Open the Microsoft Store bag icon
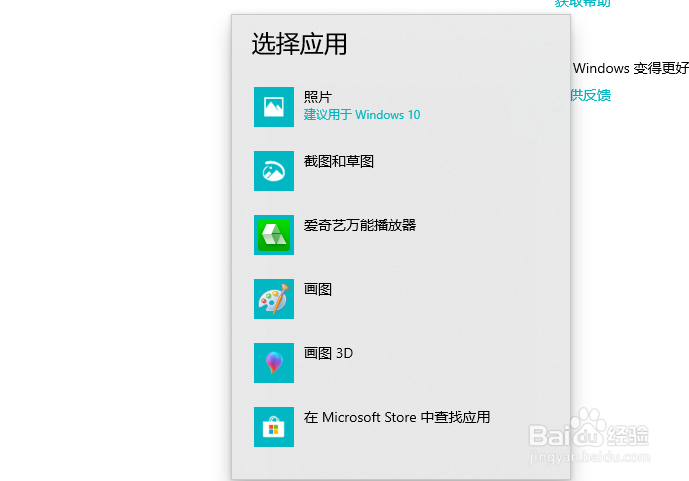 coord(274,427)
